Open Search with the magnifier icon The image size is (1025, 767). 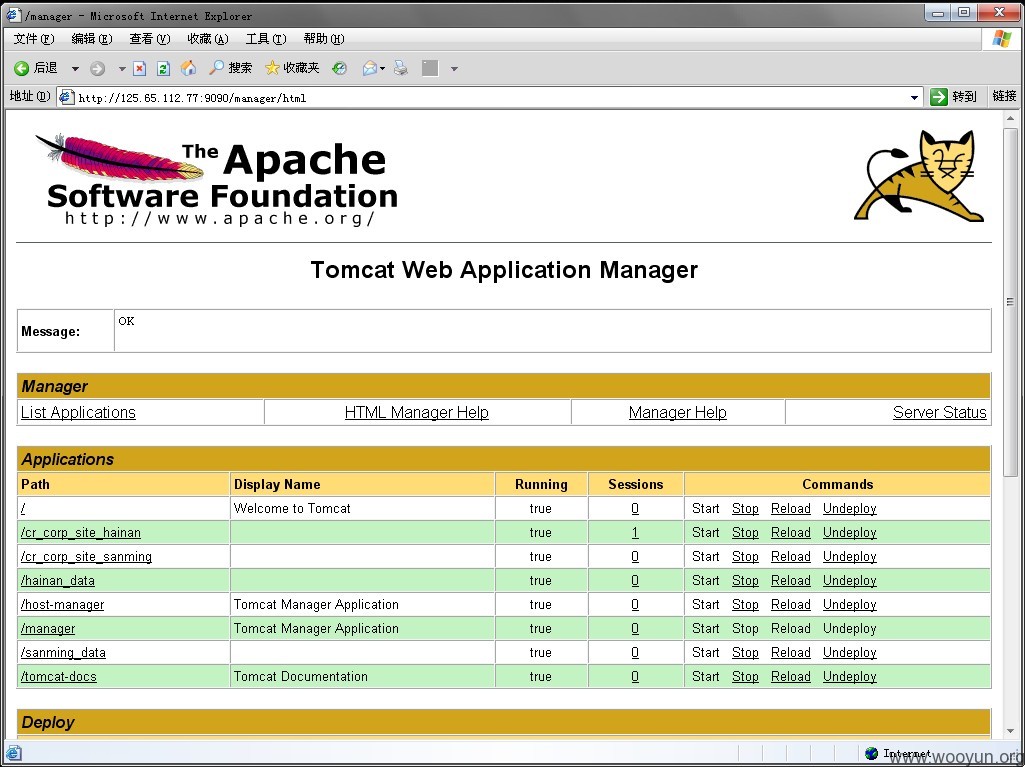point(216,67)
